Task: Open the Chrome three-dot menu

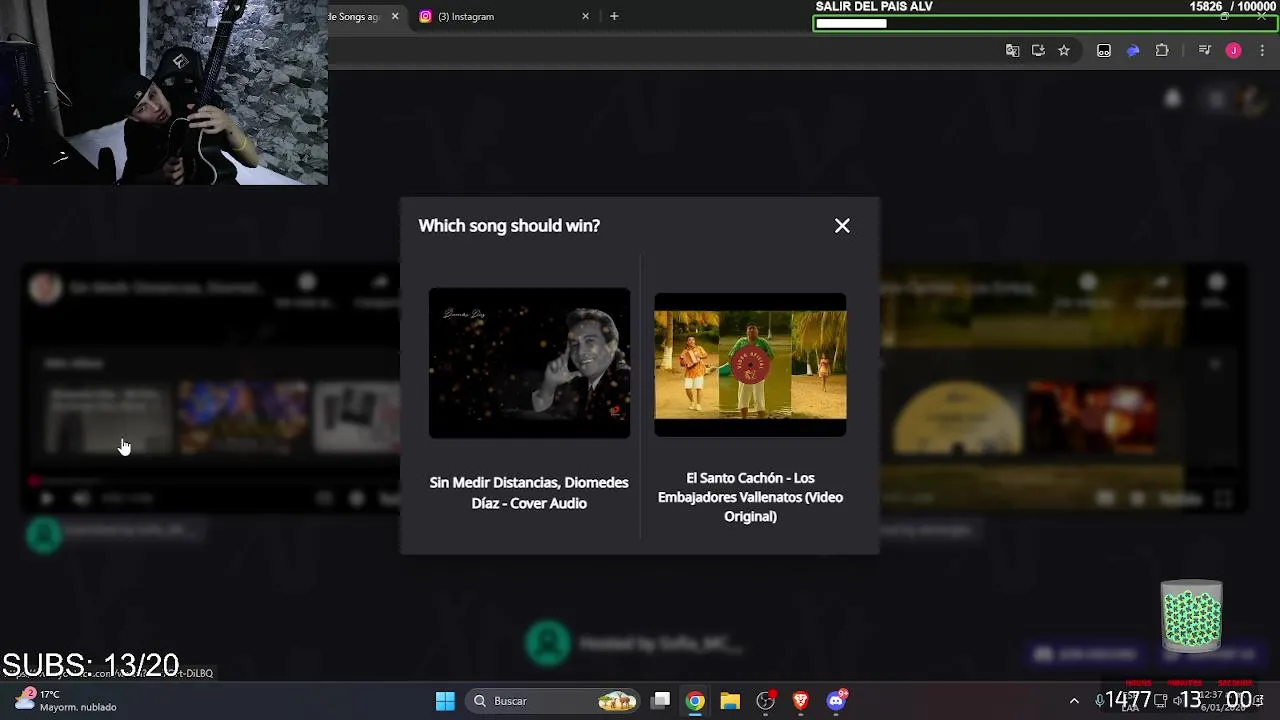Action: (x=1262, y=51)
